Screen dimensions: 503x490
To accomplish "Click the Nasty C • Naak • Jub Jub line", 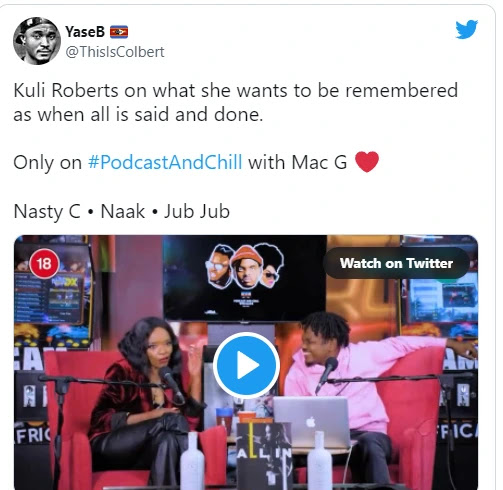I will (x=122, y=211).
